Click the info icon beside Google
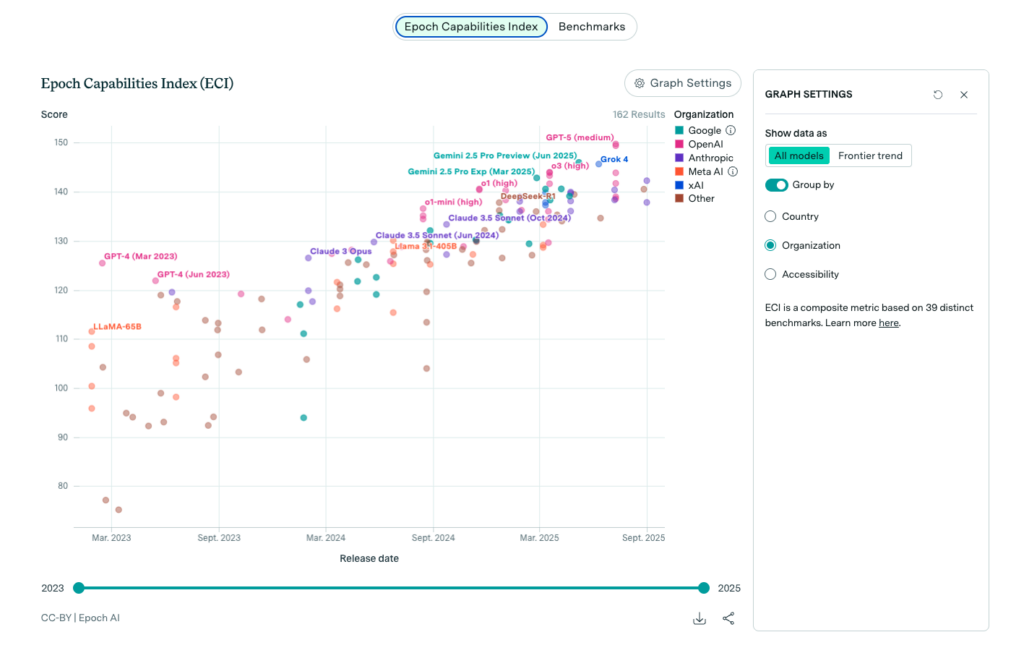The height and width of the screenshot is (653, 1024). coord(731,130)
